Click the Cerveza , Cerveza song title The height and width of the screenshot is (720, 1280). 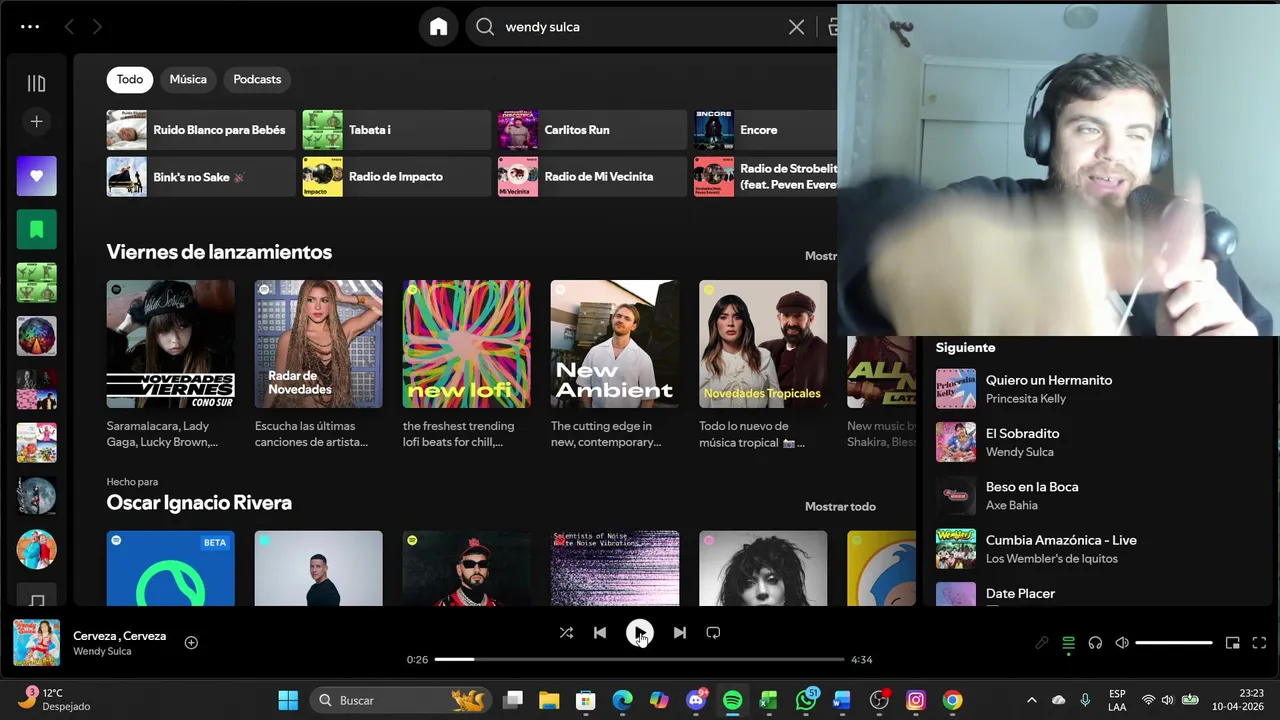[x=119, y=636]
